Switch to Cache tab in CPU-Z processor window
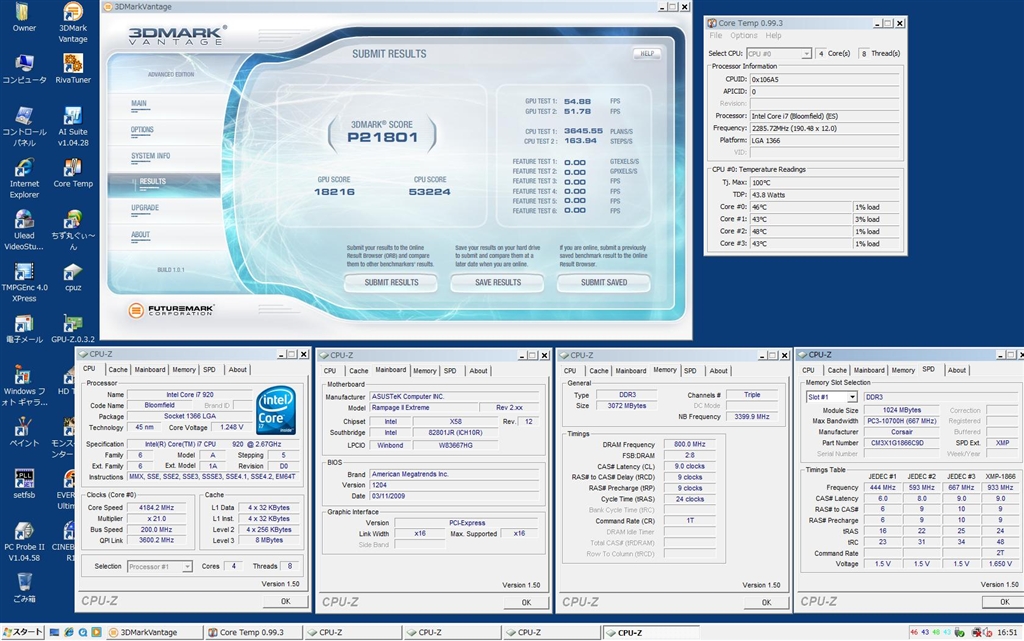The height and width of the screenshot is (641, 1024). point(118,369)
